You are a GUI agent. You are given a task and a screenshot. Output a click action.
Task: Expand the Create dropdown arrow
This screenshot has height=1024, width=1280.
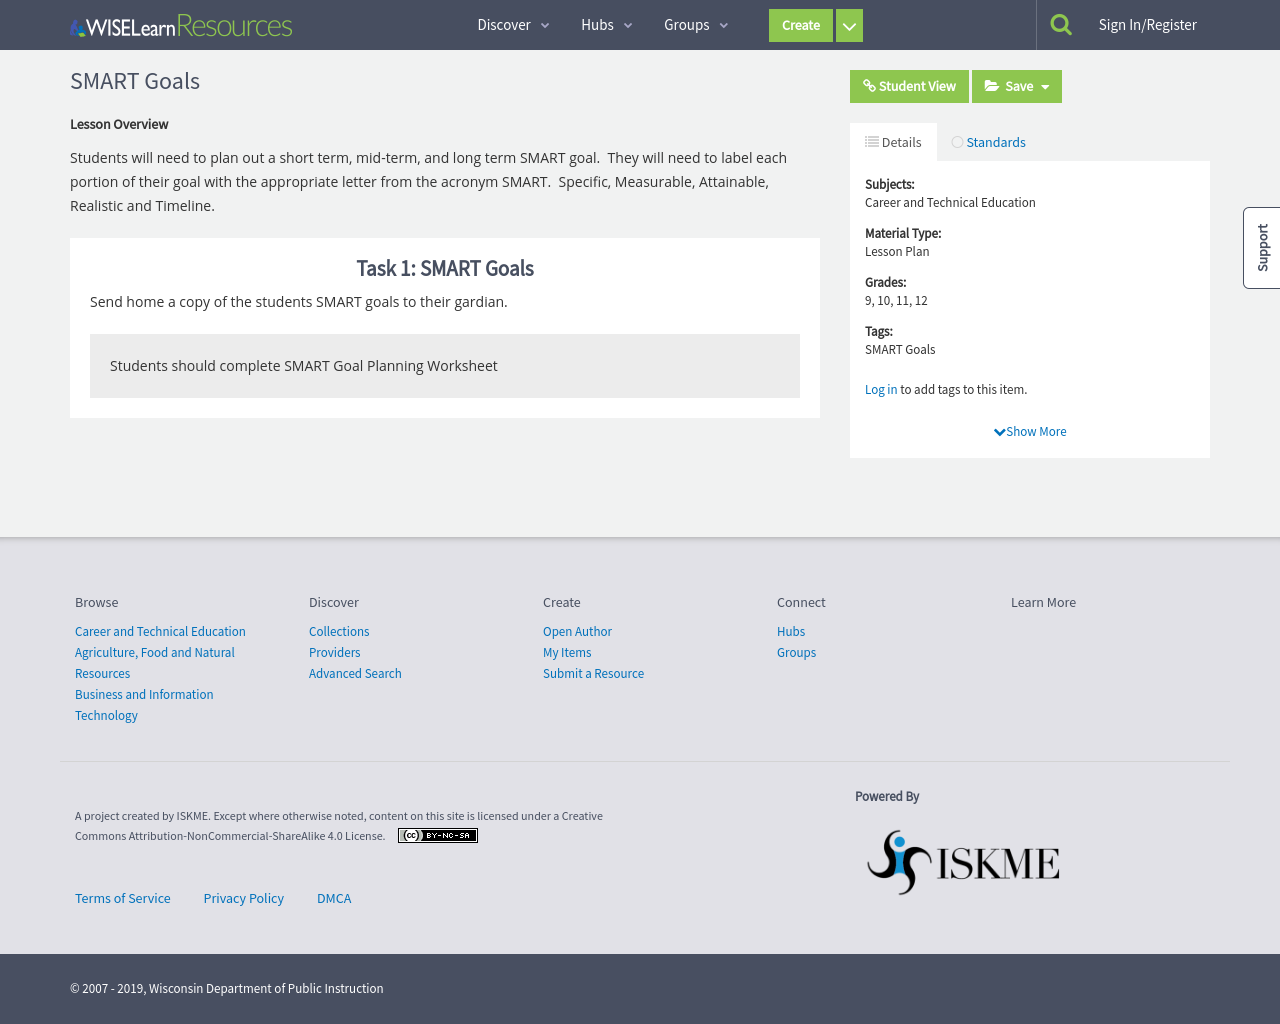coord(848,25)
